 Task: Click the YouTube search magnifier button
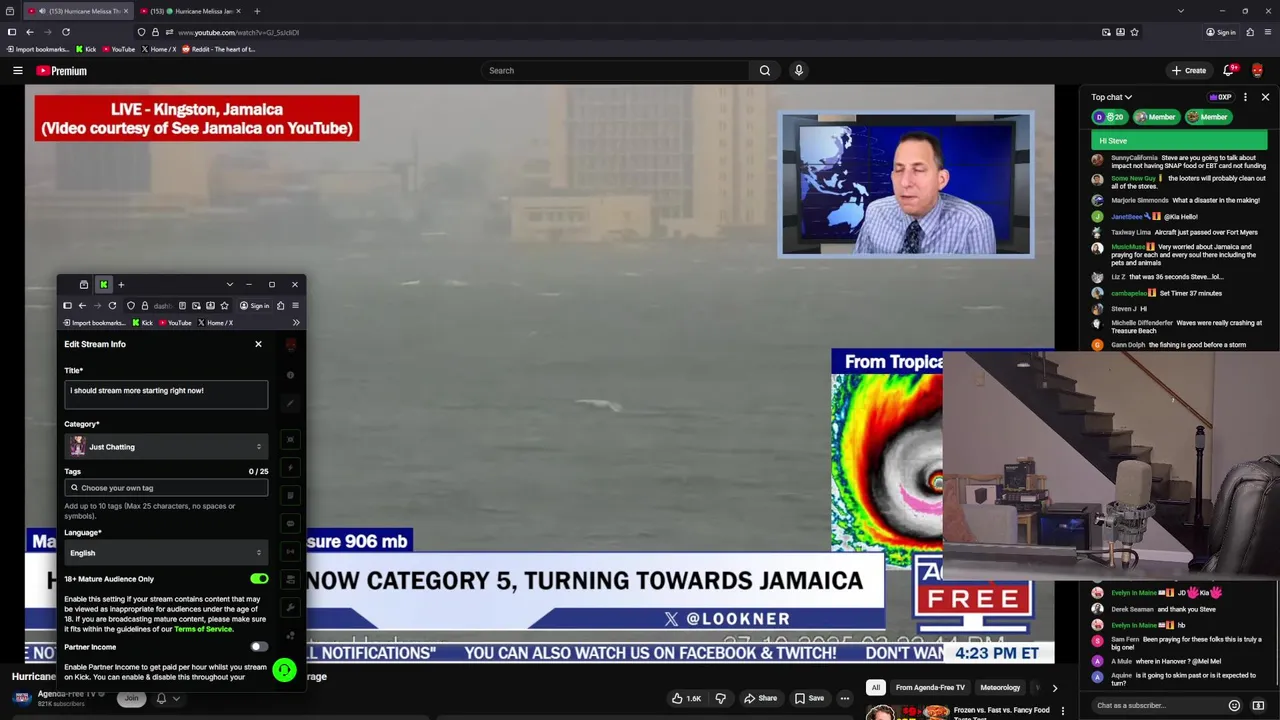[765, 71]
